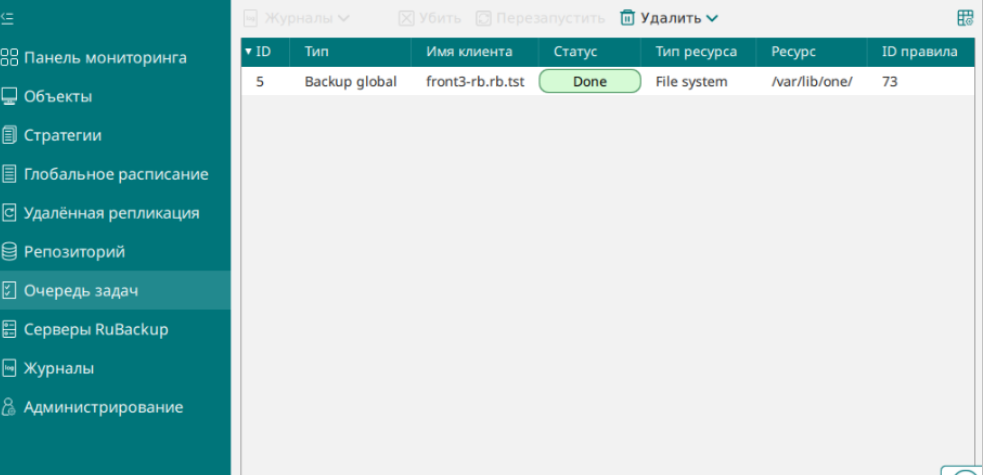Click the Администрирование user icon
983x475 pixels.
(9, 407)
